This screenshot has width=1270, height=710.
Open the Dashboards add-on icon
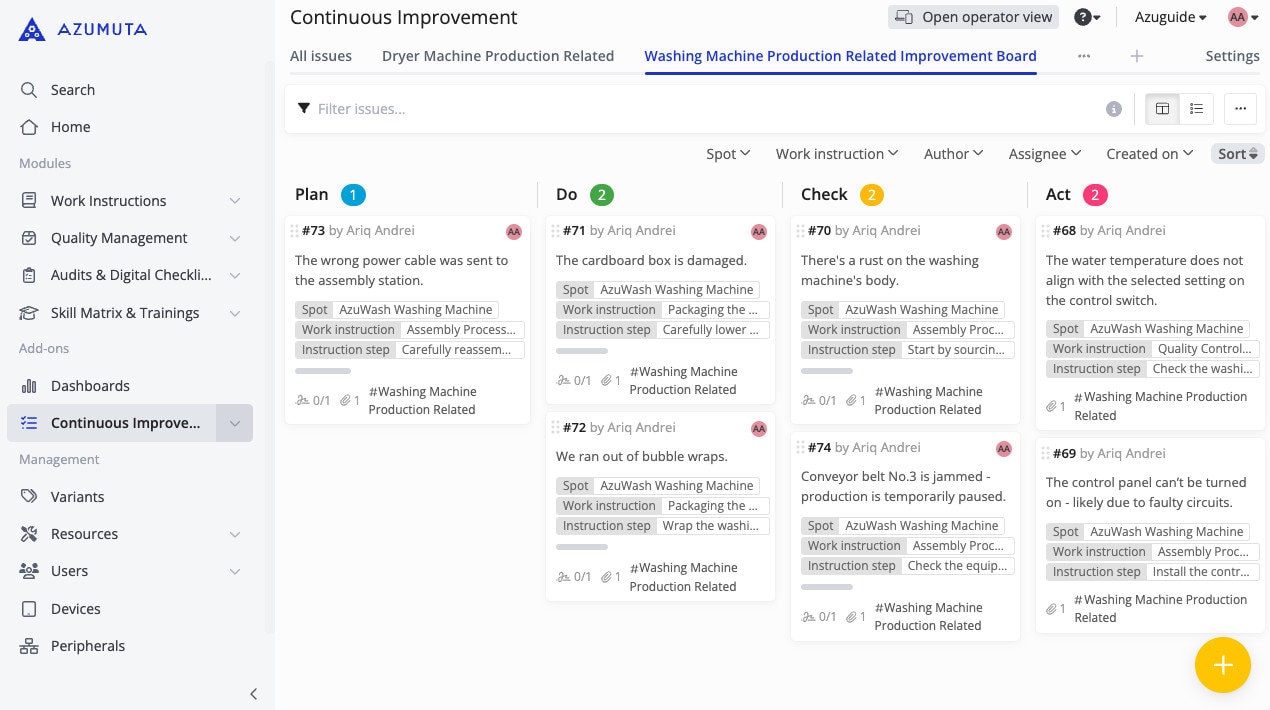point(29,386)
